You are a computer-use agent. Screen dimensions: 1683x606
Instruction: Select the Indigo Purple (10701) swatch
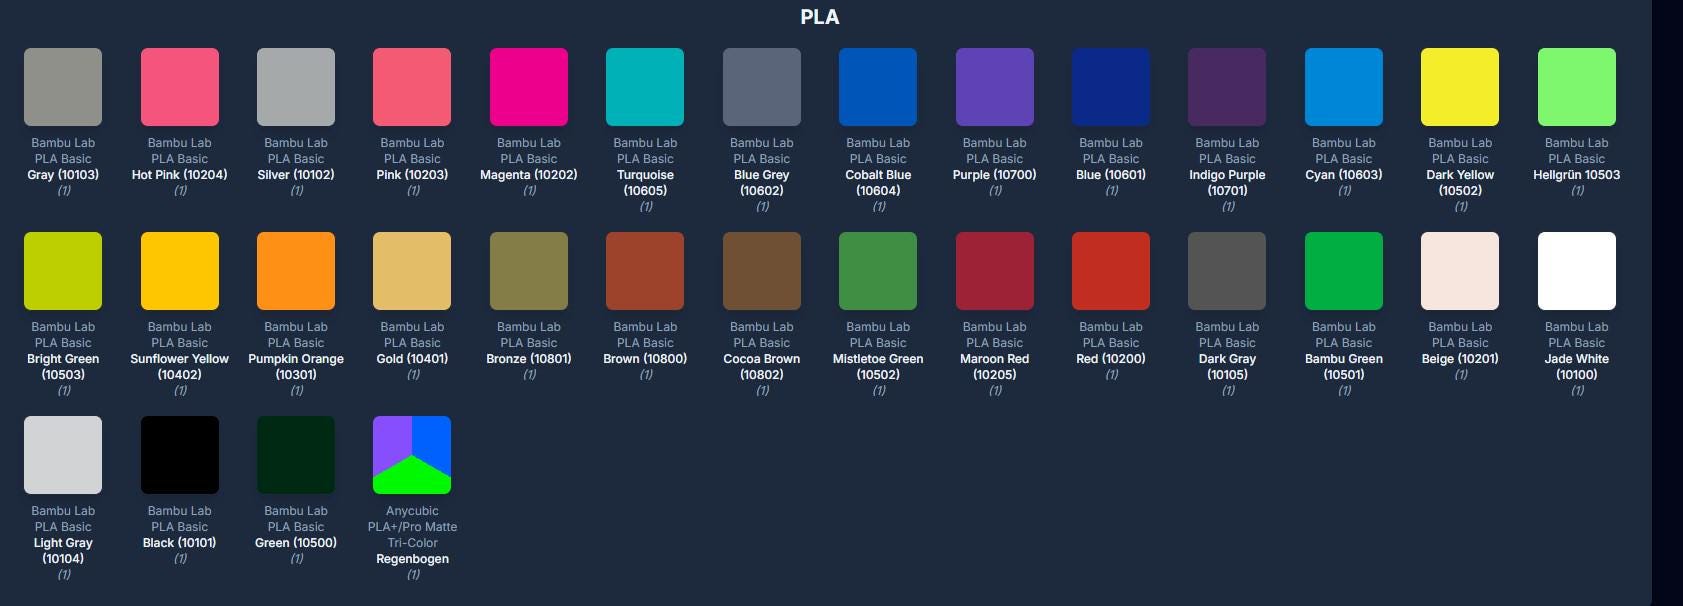[x=1227, y=87]
